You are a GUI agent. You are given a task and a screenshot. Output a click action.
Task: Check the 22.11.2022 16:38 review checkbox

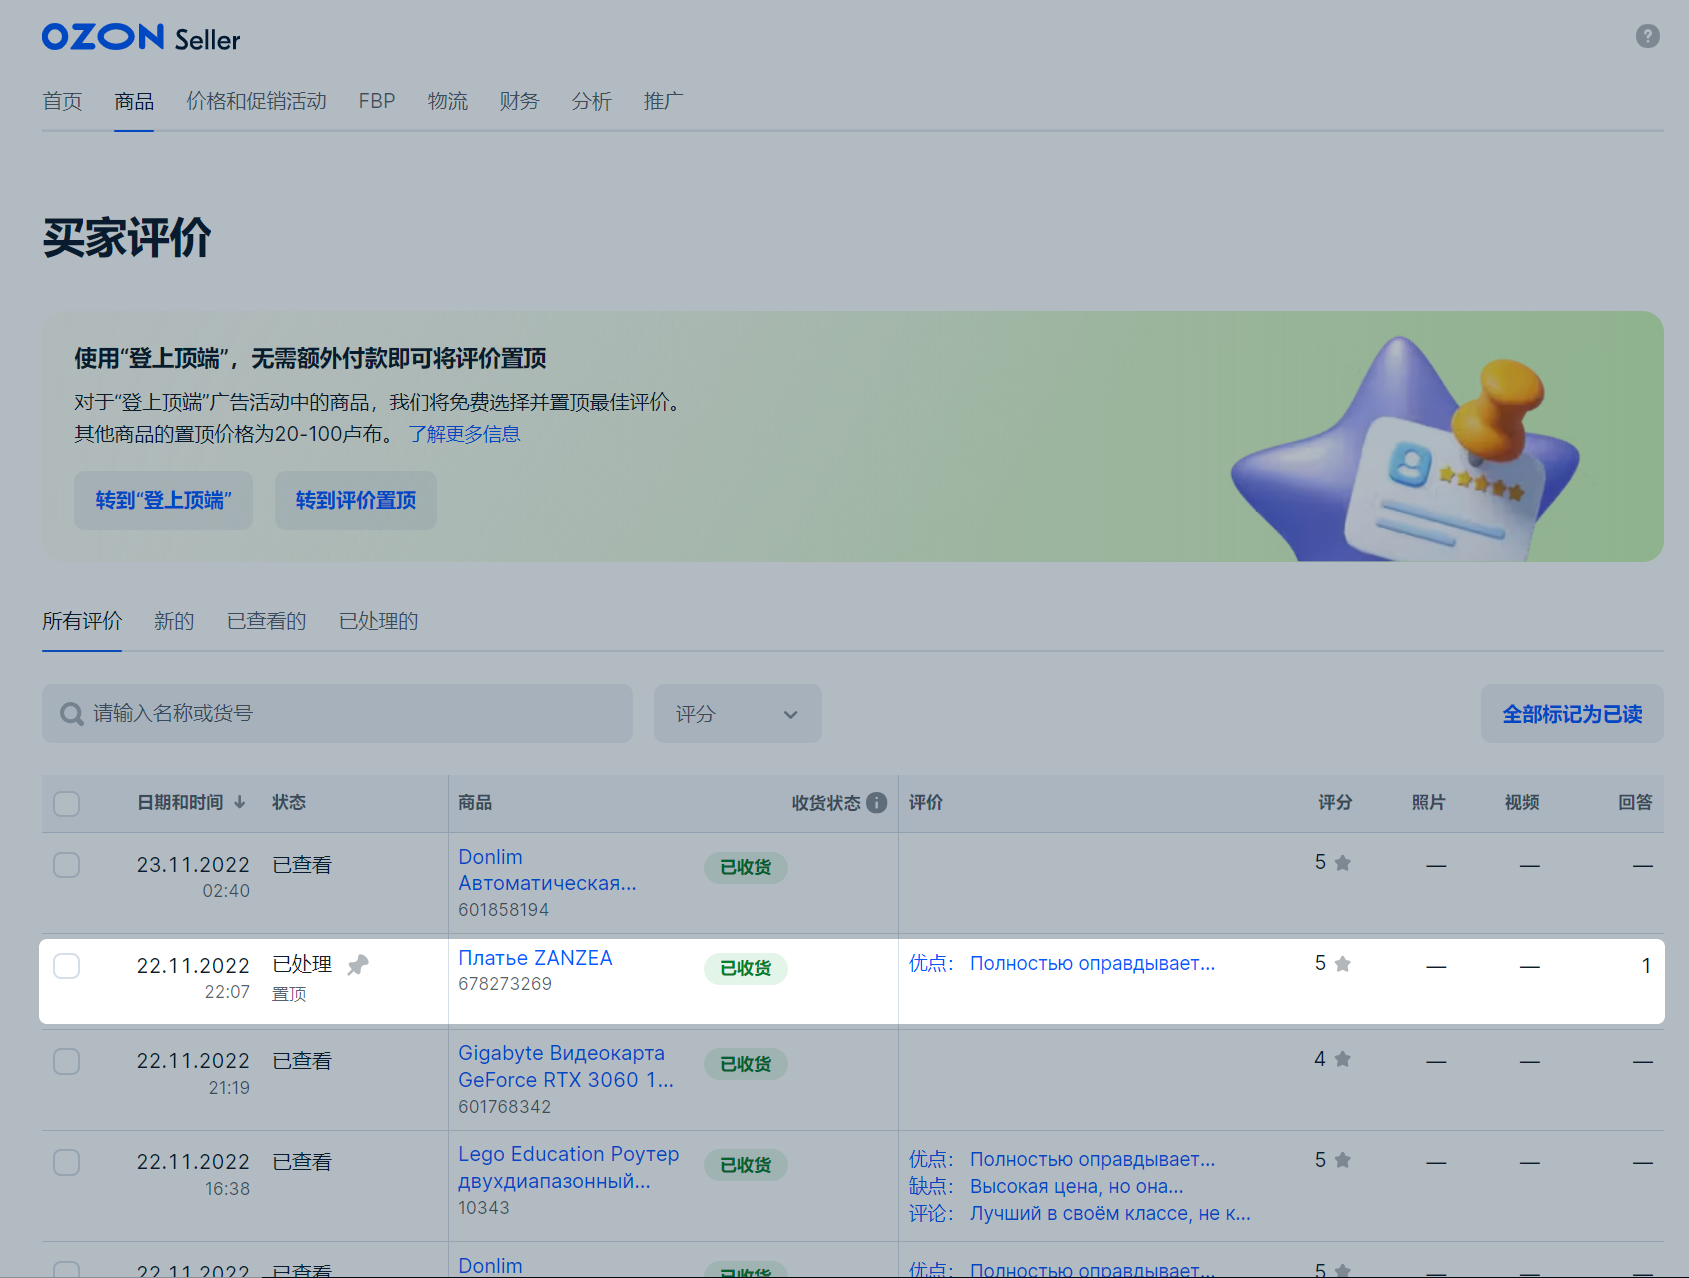[67, 1162]
